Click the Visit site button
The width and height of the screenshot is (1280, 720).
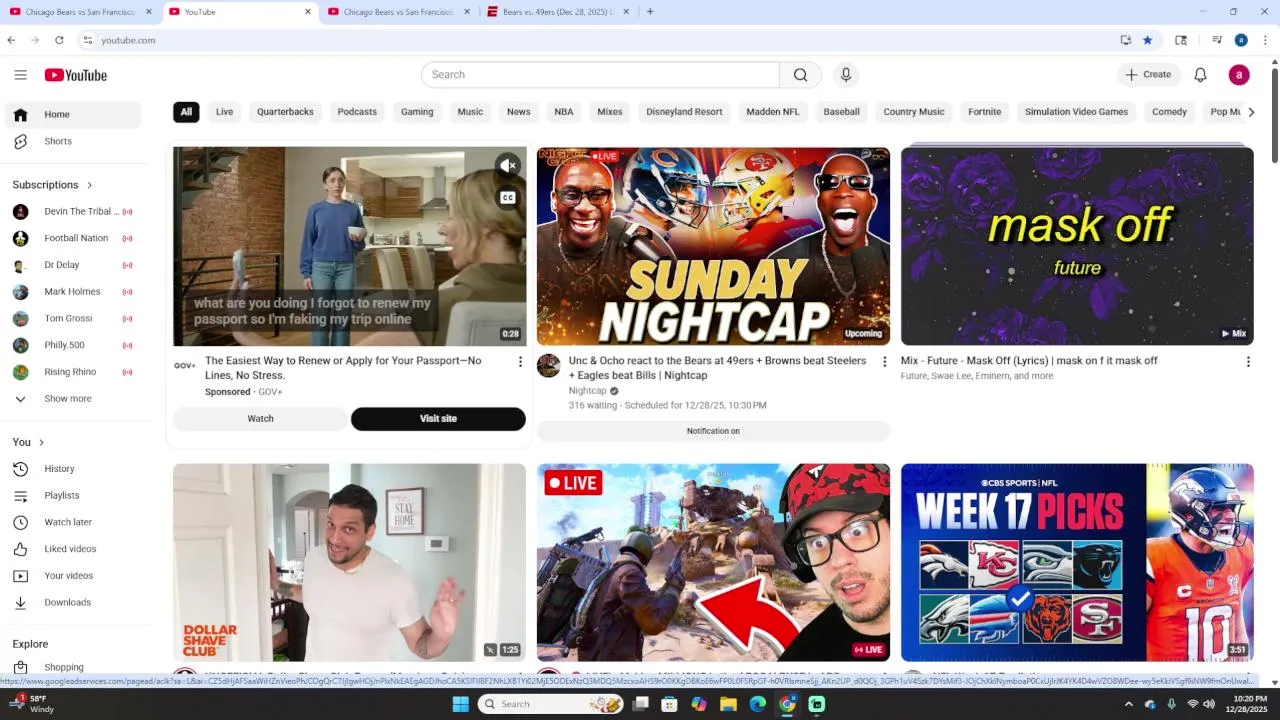click(x=438, y=419)
